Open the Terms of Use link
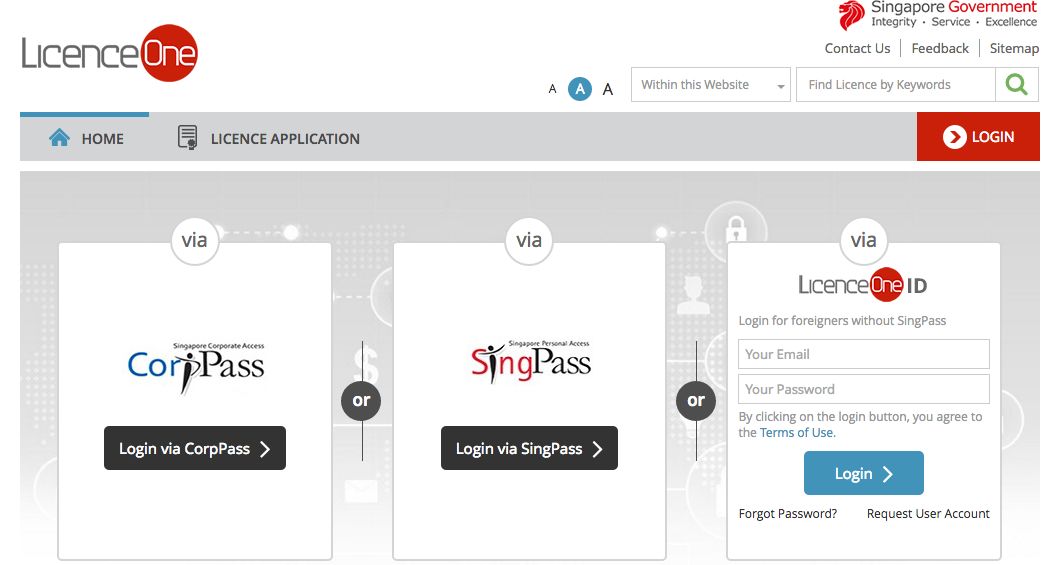Viewport: 1051px width, 565px height. pos(798,433)
